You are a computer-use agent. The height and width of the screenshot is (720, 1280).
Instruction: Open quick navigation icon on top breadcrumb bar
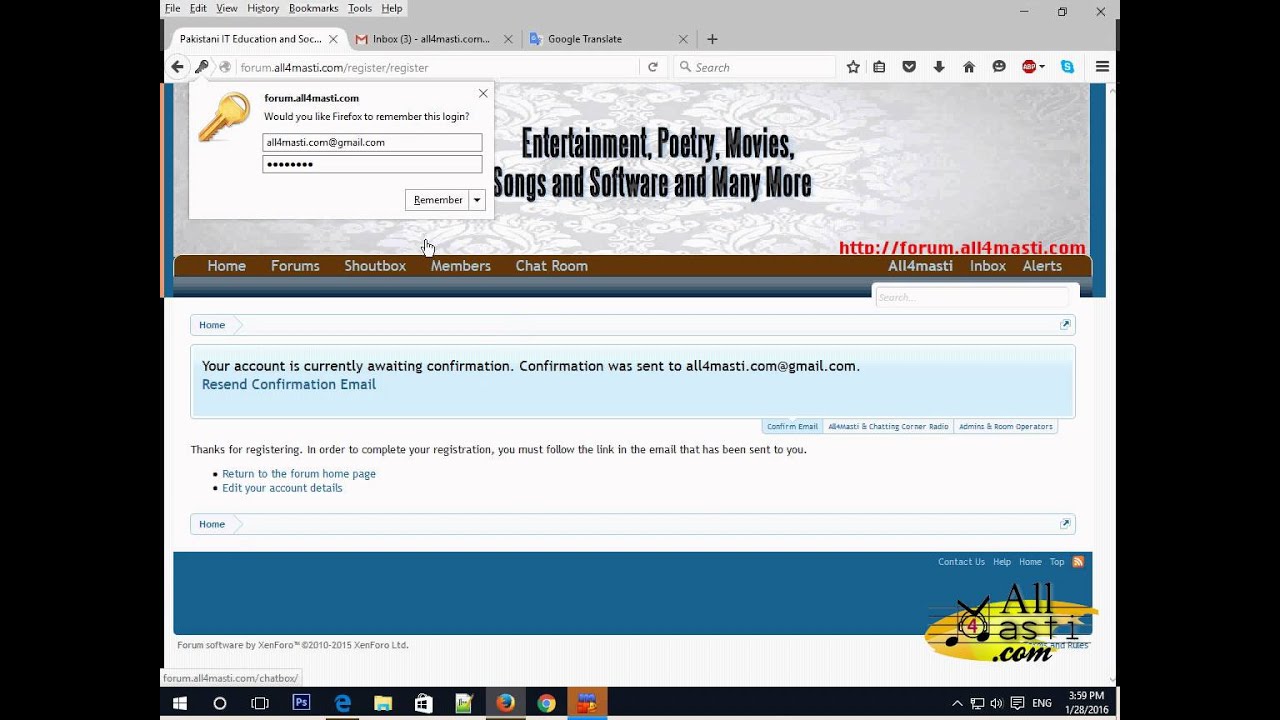pyautogui.click(x=1065, y=325)
